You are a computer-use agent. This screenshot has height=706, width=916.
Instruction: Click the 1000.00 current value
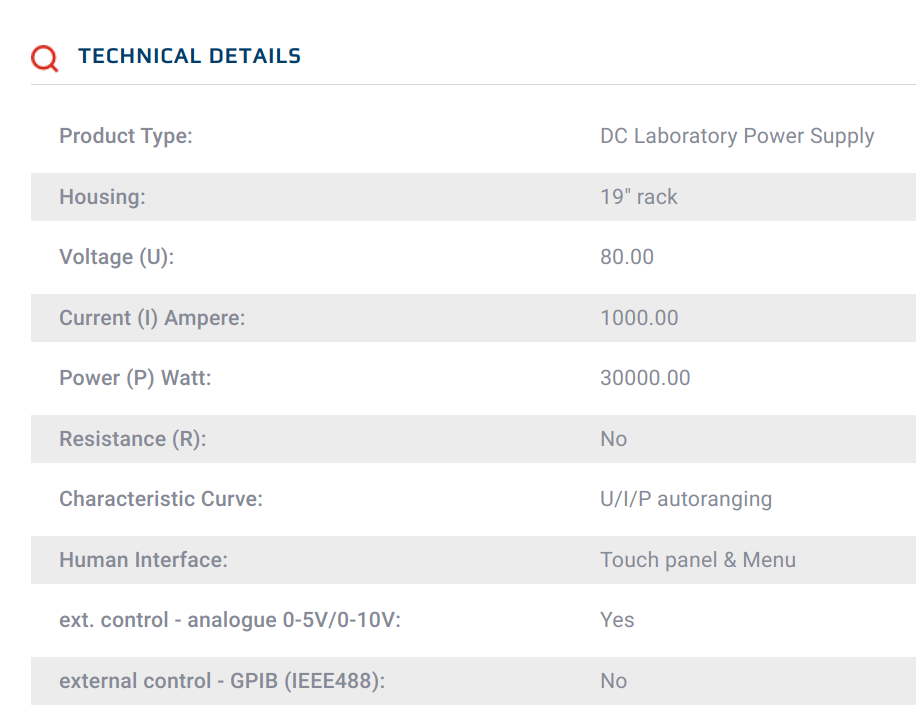tap(639, 318)
